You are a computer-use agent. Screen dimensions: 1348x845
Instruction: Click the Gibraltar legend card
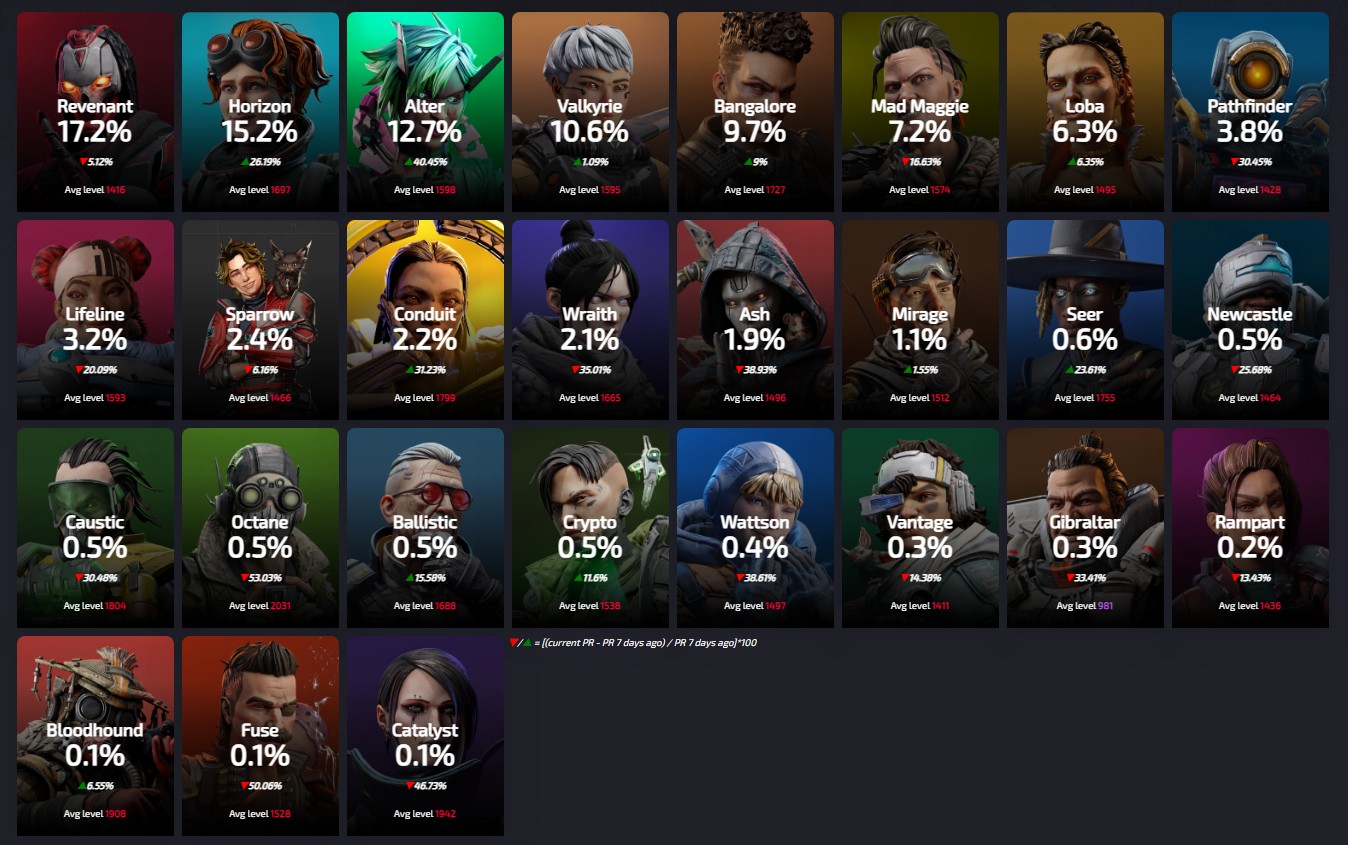[1085, 528]
